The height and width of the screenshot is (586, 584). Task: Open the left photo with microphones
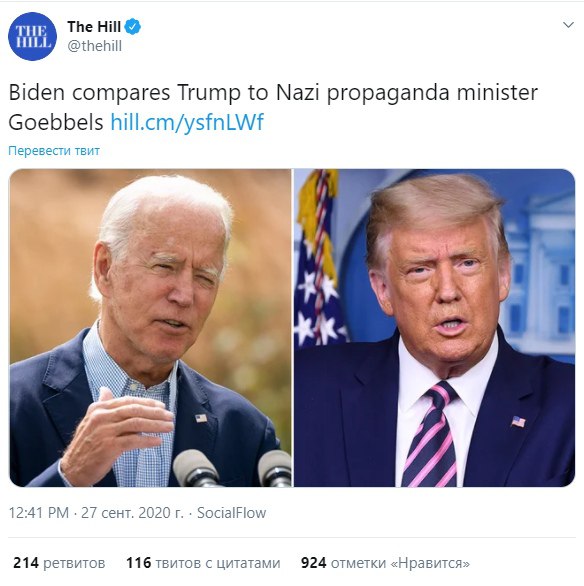(x=150, y=328)
